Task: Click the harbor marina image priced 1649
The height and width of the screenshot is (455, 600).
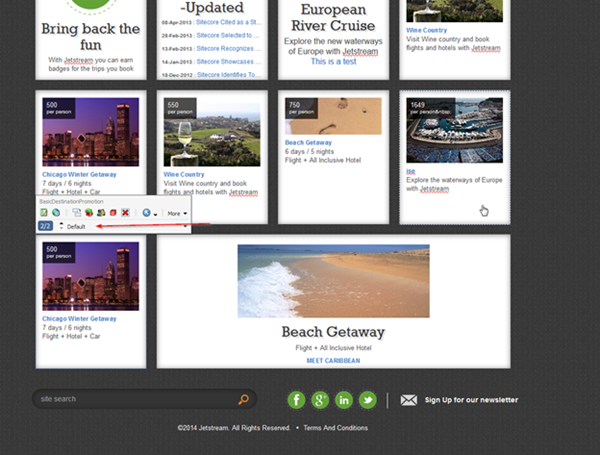Action: click(455, 130)
